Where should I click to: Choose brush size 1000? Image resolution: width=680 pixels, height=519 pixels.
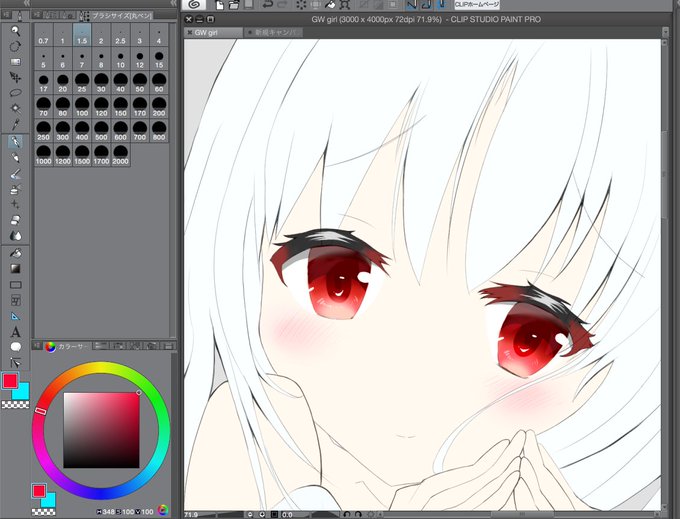pos(43,155)
